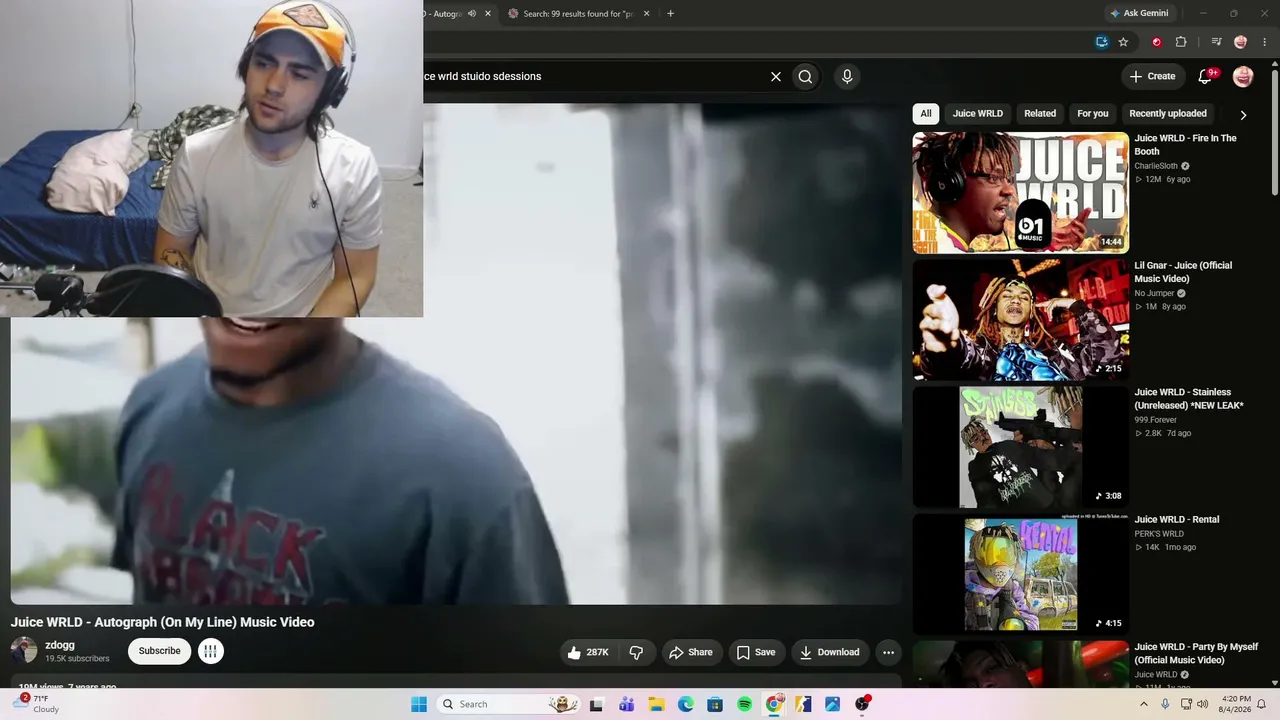
Task: Mute the Autograph tab audio
Action: point(472,13)
